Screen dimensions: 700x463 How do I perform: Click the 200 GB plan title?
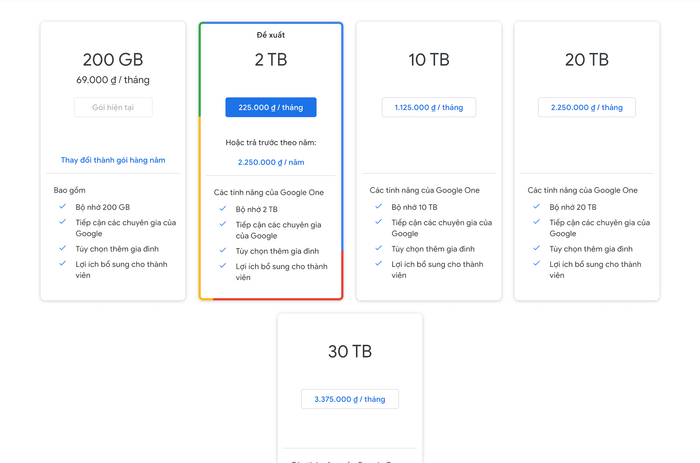[x=113, y=59]
